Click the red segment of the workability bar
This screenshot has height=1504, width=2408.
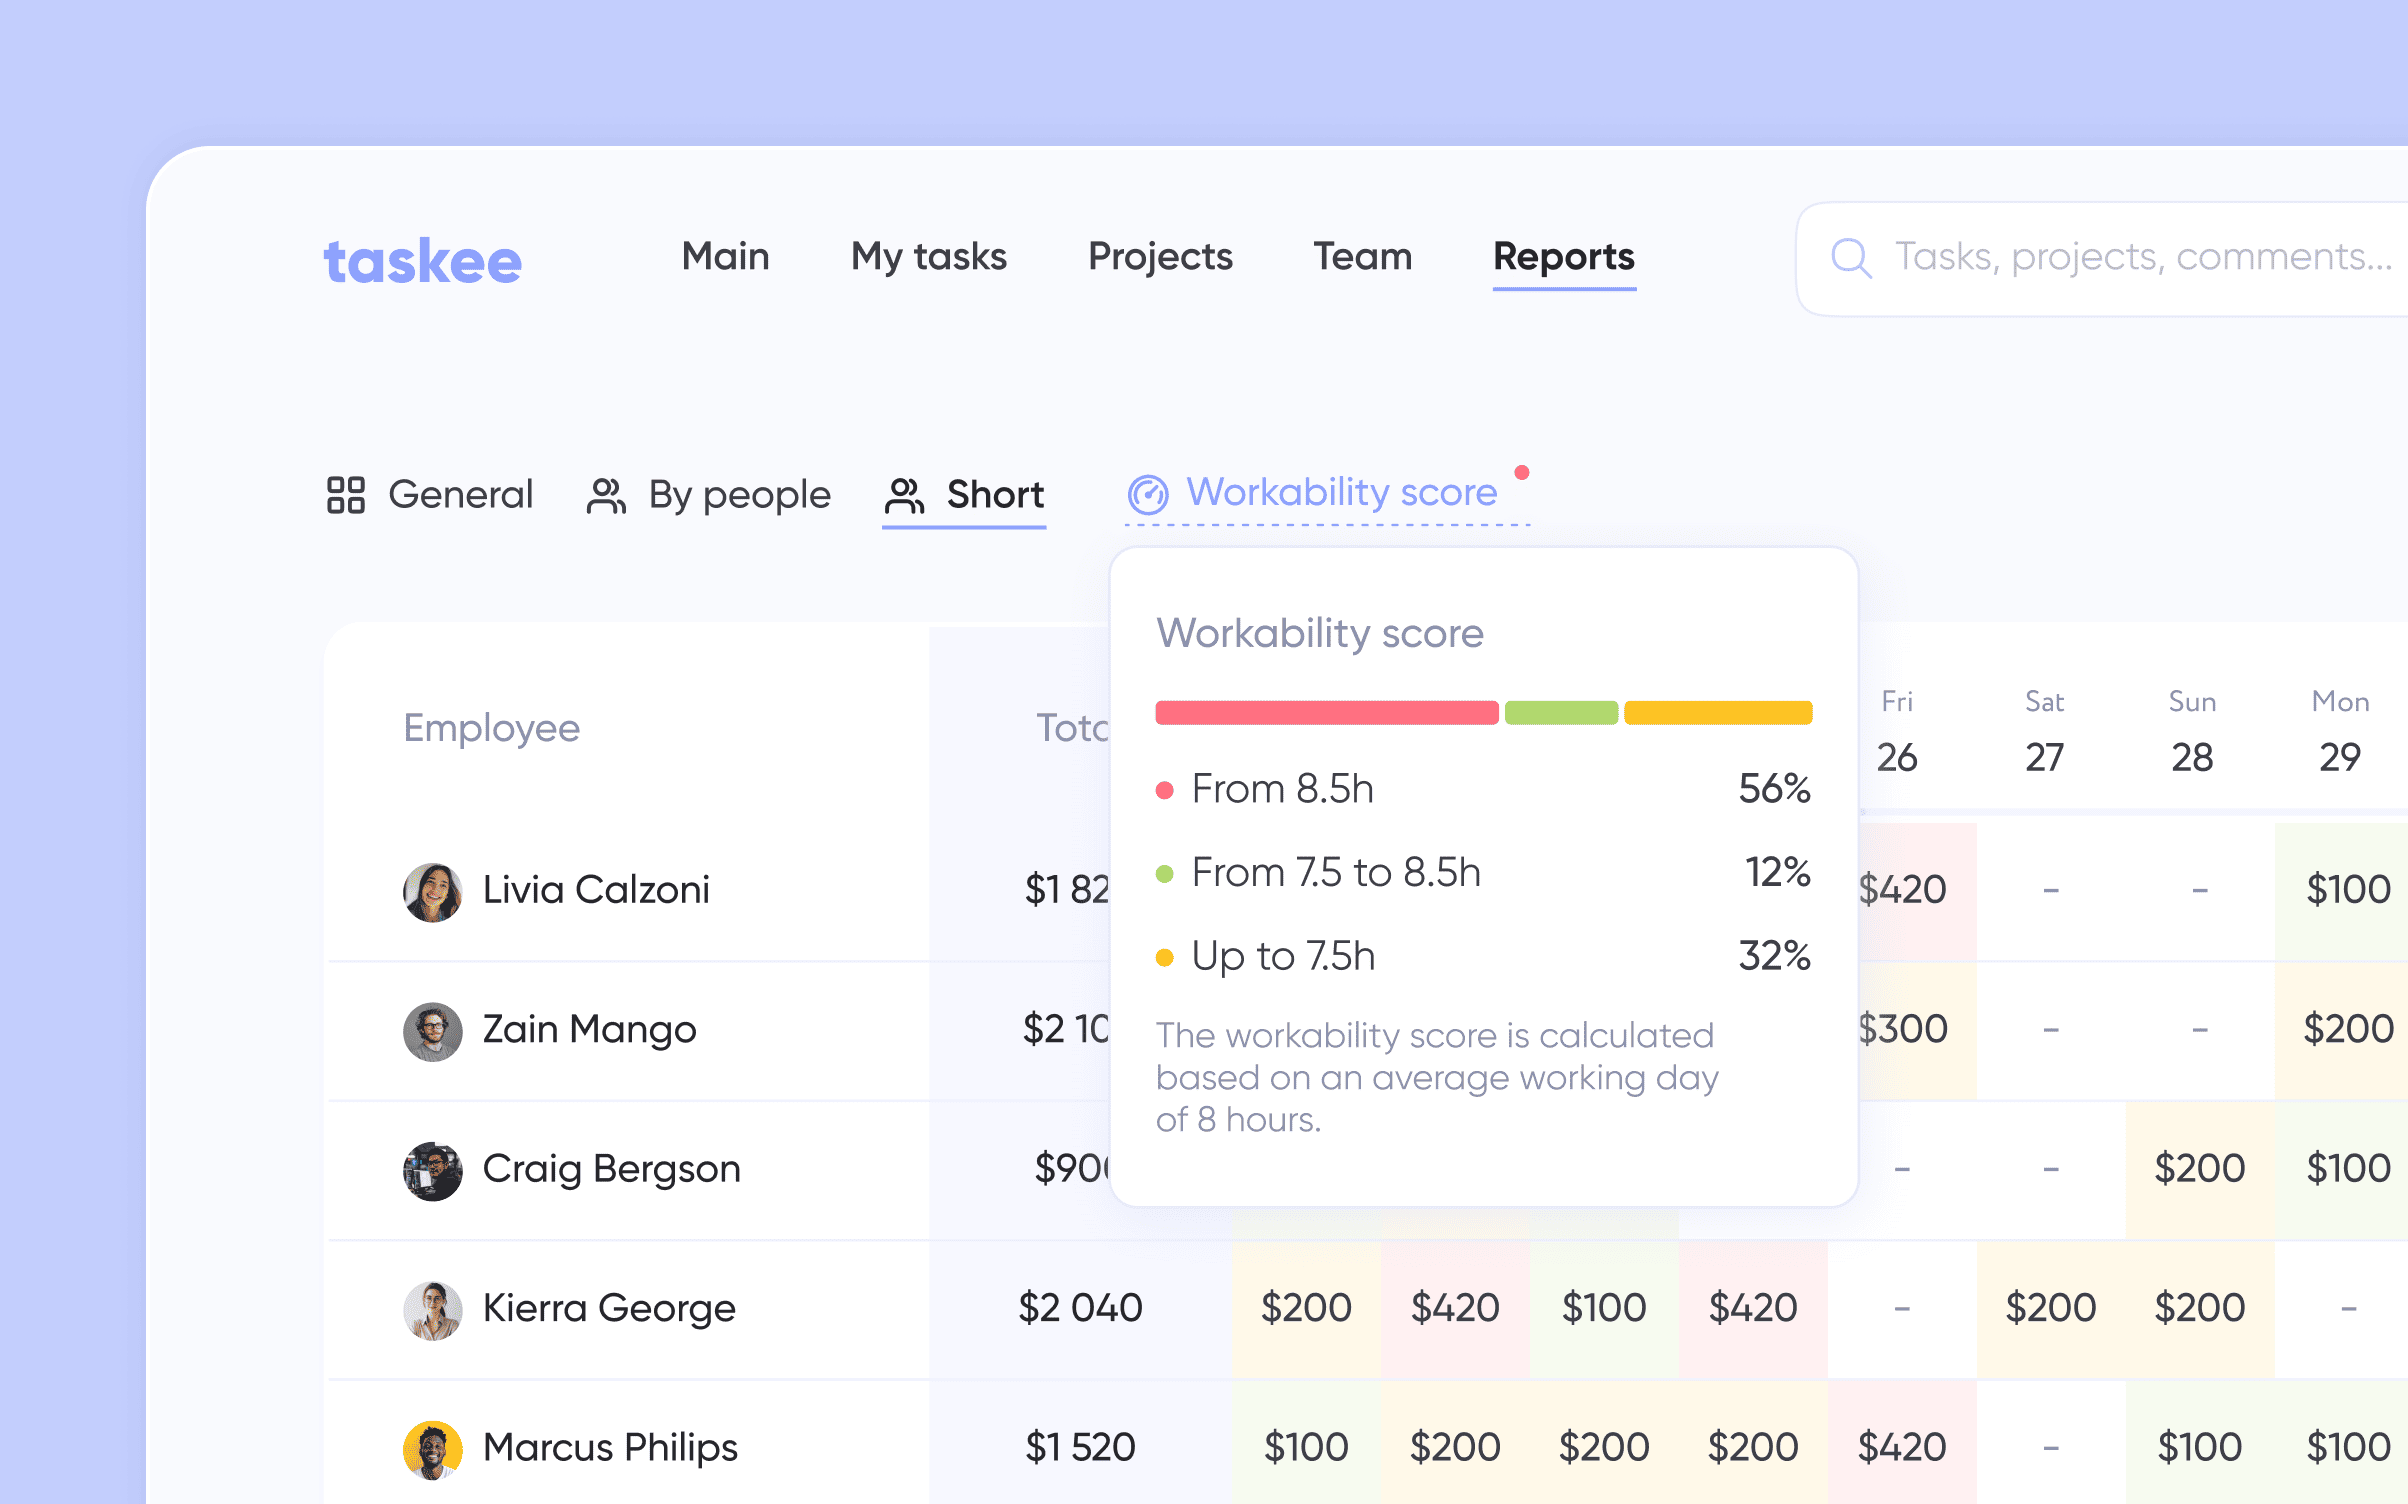click(x=1327, y=712)
